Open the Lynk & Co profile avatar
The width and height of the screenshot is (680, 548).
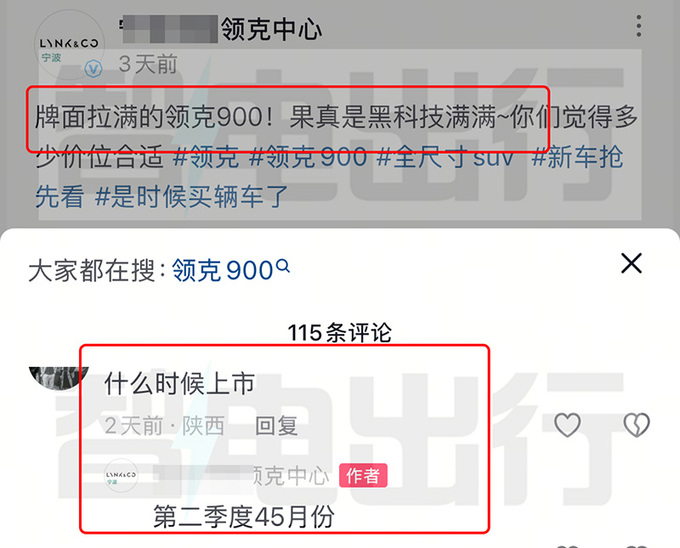69,45
